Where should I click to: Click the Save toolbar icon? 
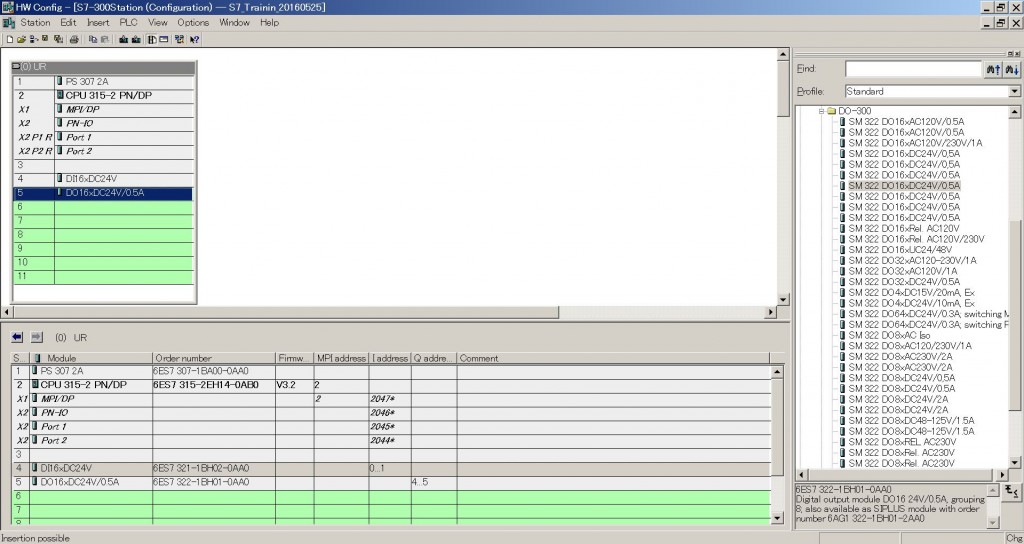[45, 39]
